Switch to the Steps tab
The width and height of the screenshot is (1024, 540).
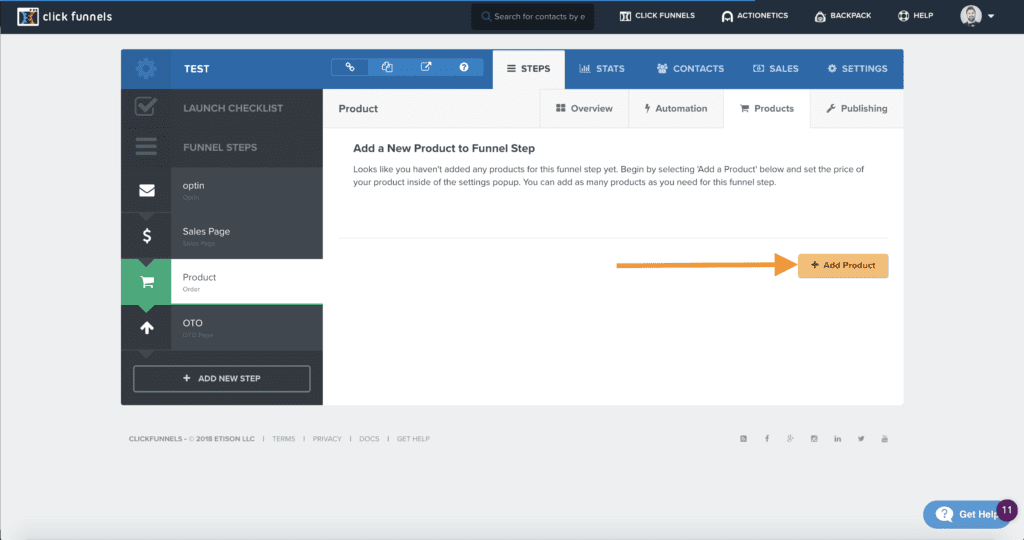(x=528, y=69)
